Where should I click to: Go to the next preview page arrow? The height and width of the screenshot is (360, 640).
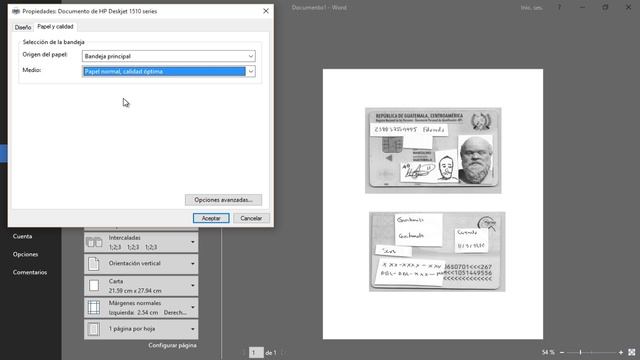283,353
